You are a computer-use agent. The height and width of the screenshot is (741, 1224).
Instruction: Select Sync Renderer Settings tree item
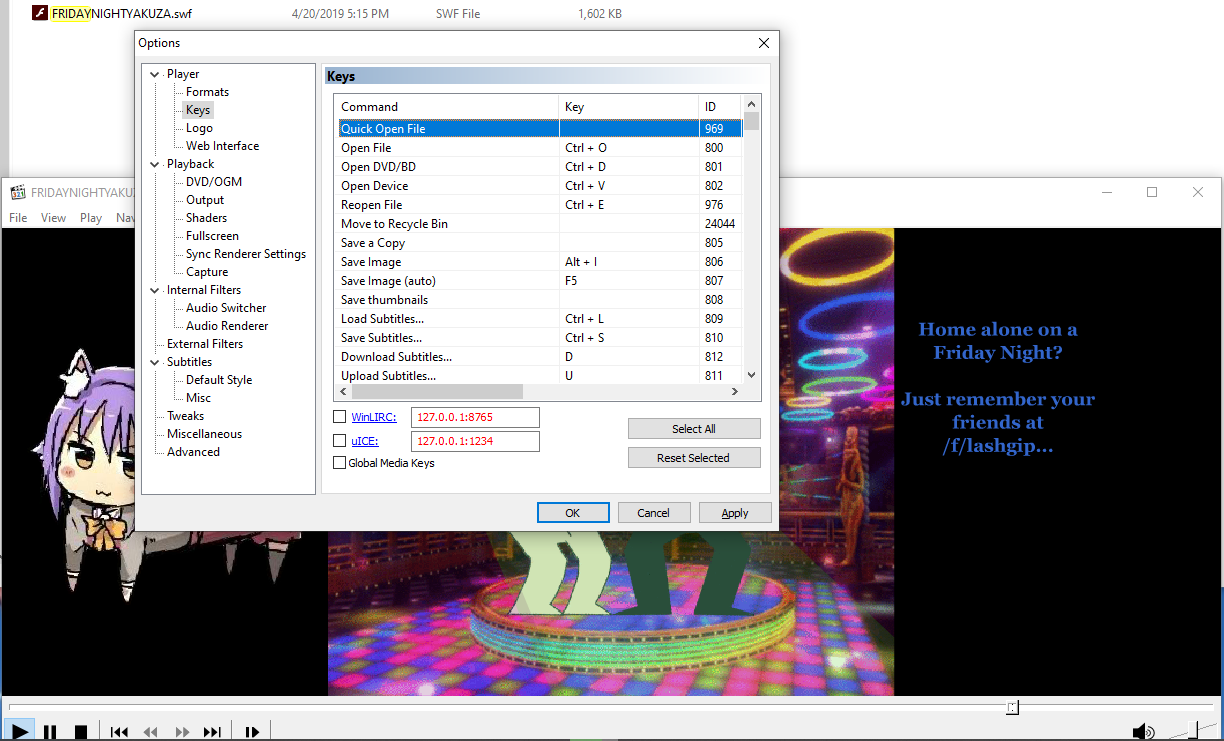tap(246, 254)
